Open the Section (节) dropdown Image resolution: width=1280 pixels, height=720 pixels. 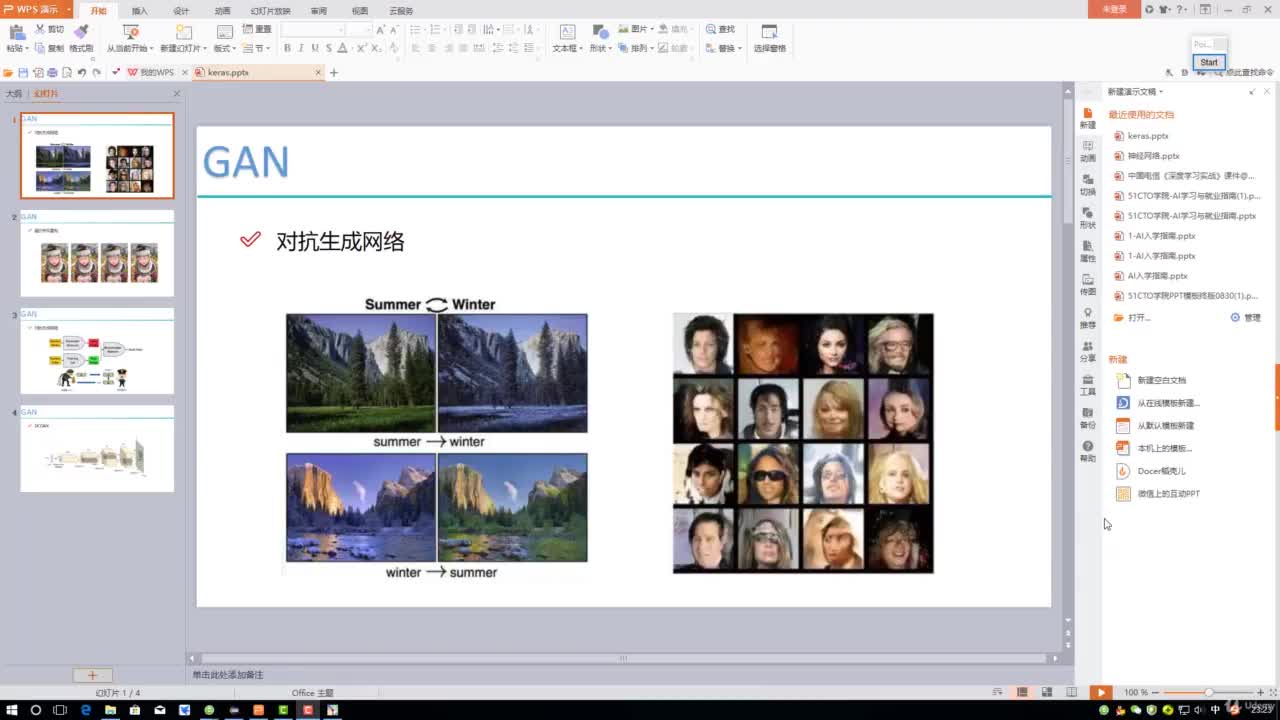point(257,48)
